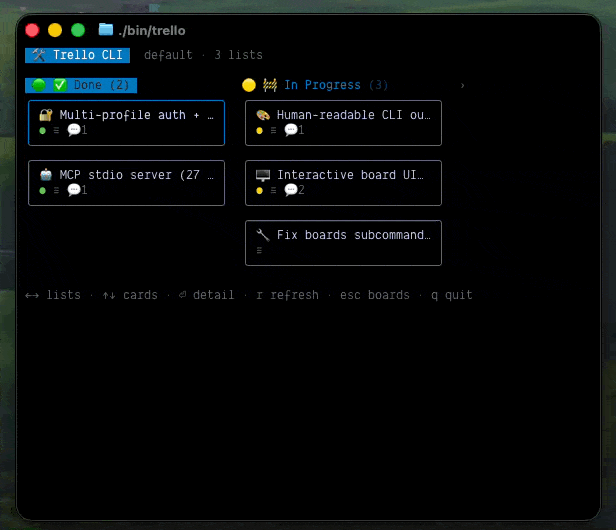Click the Trello CLI title badge
Image resolution: width=616 pixels, height=530 pixels.
coord(77,55)
